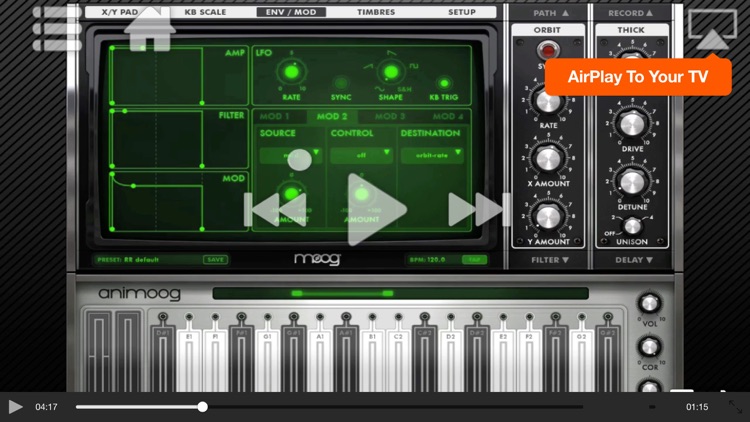
Task: Select the MOD 2 tab
Action: click(x=331, y=116)
